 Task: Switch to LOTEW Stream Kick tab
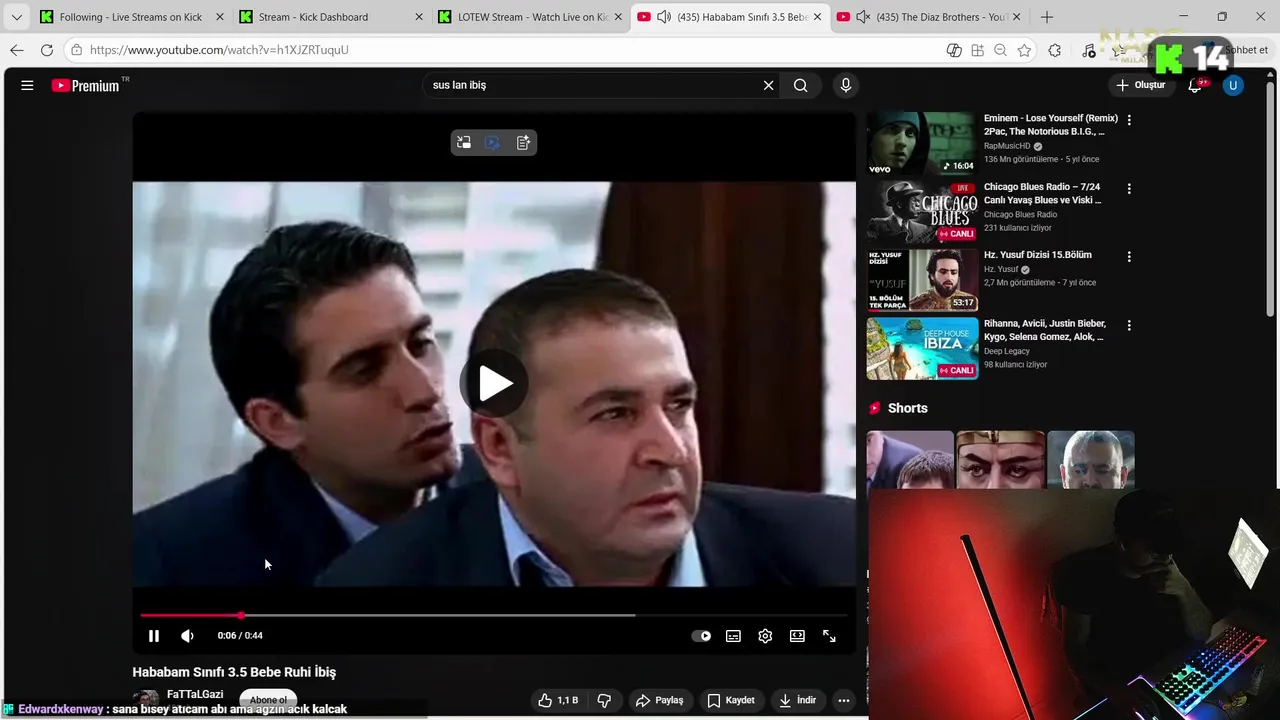[532, 17]
